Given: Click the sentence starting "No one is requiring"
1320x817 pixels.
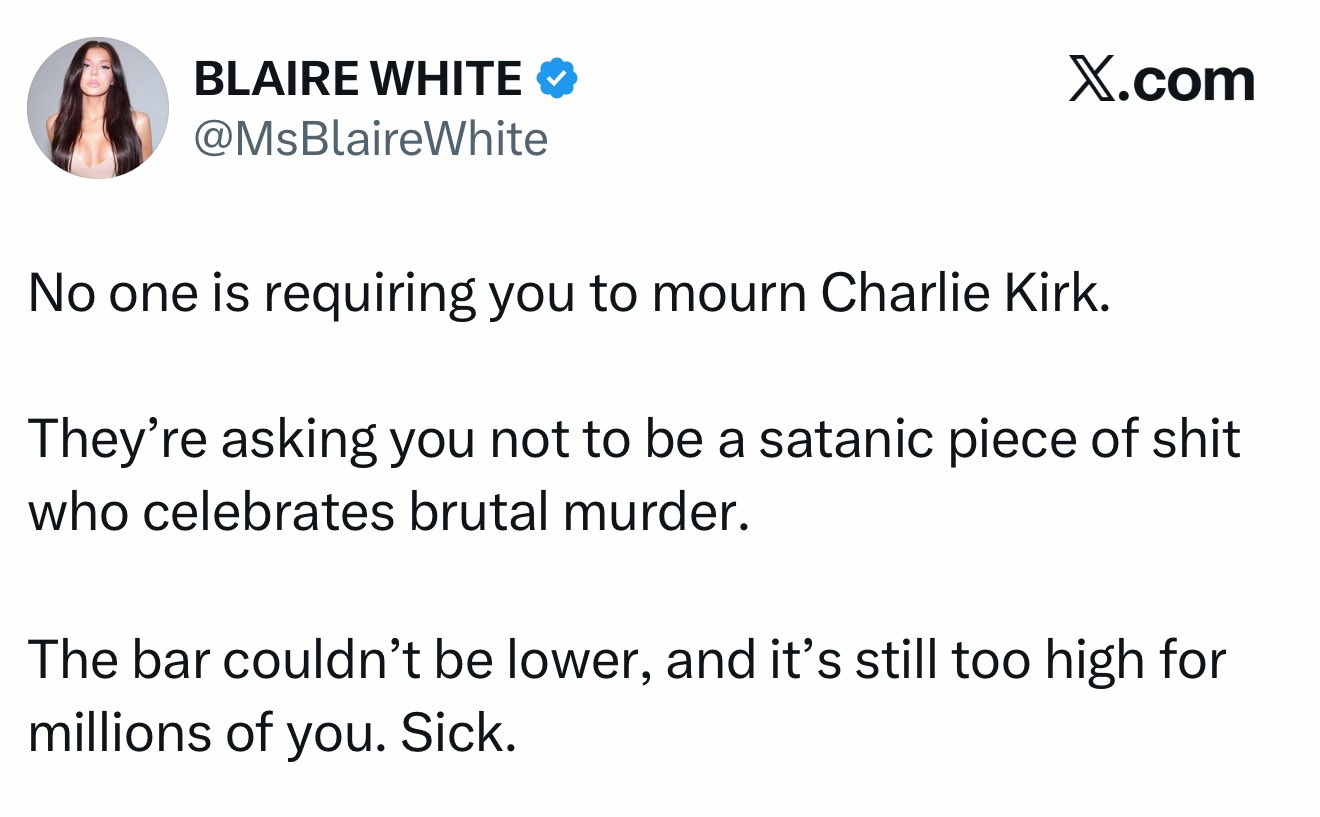Looking at the screenshot, I should tap(568, 292).
